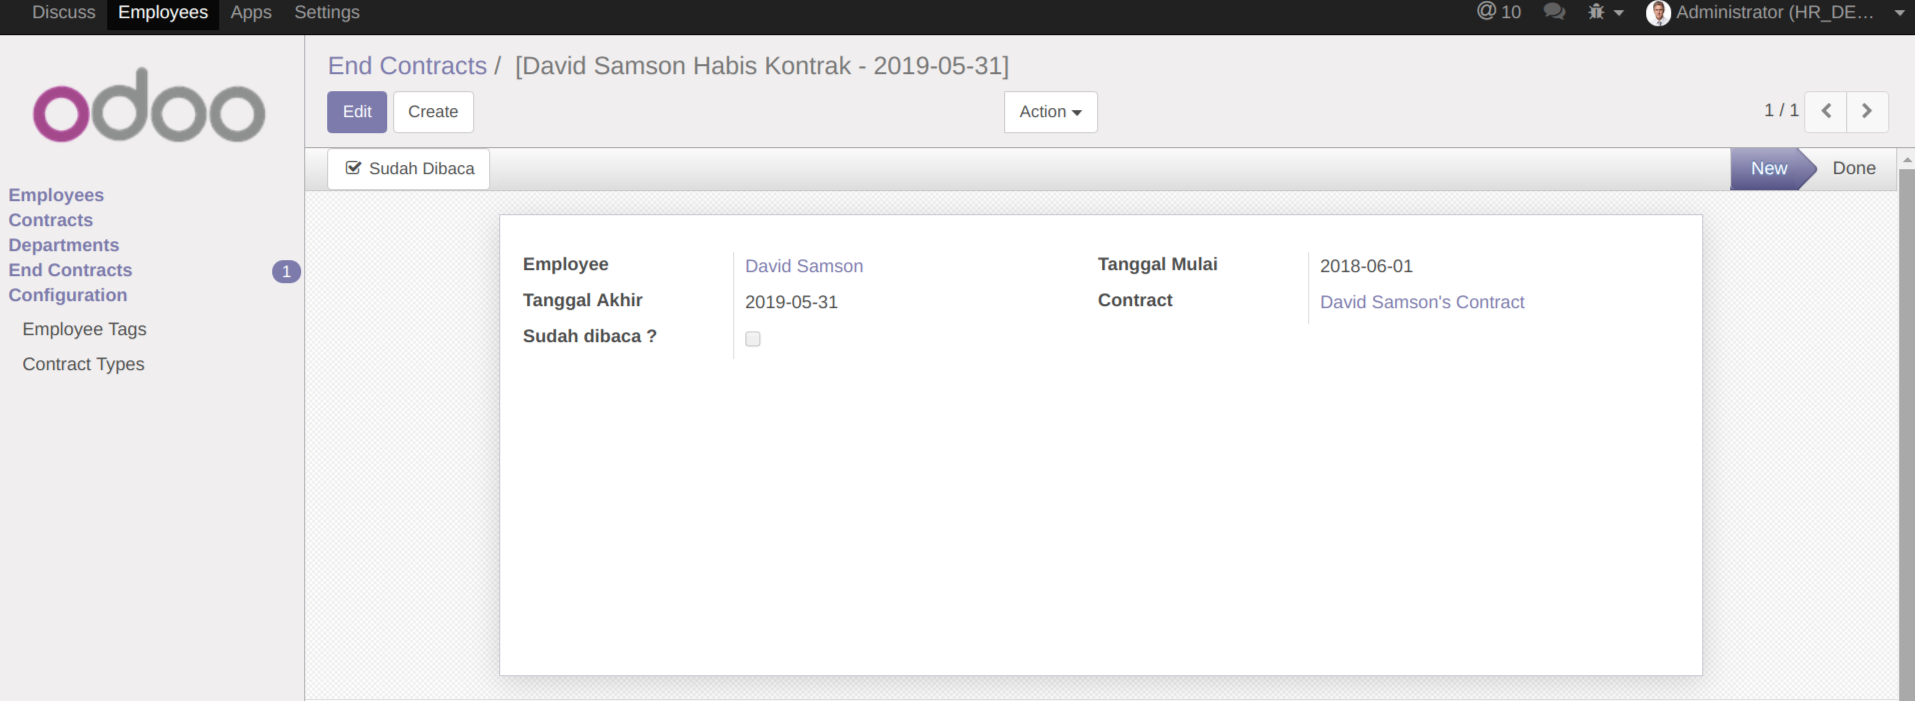Click the Odoo logo
Viewport: 1915px width, 701px height.
[149, 106]
